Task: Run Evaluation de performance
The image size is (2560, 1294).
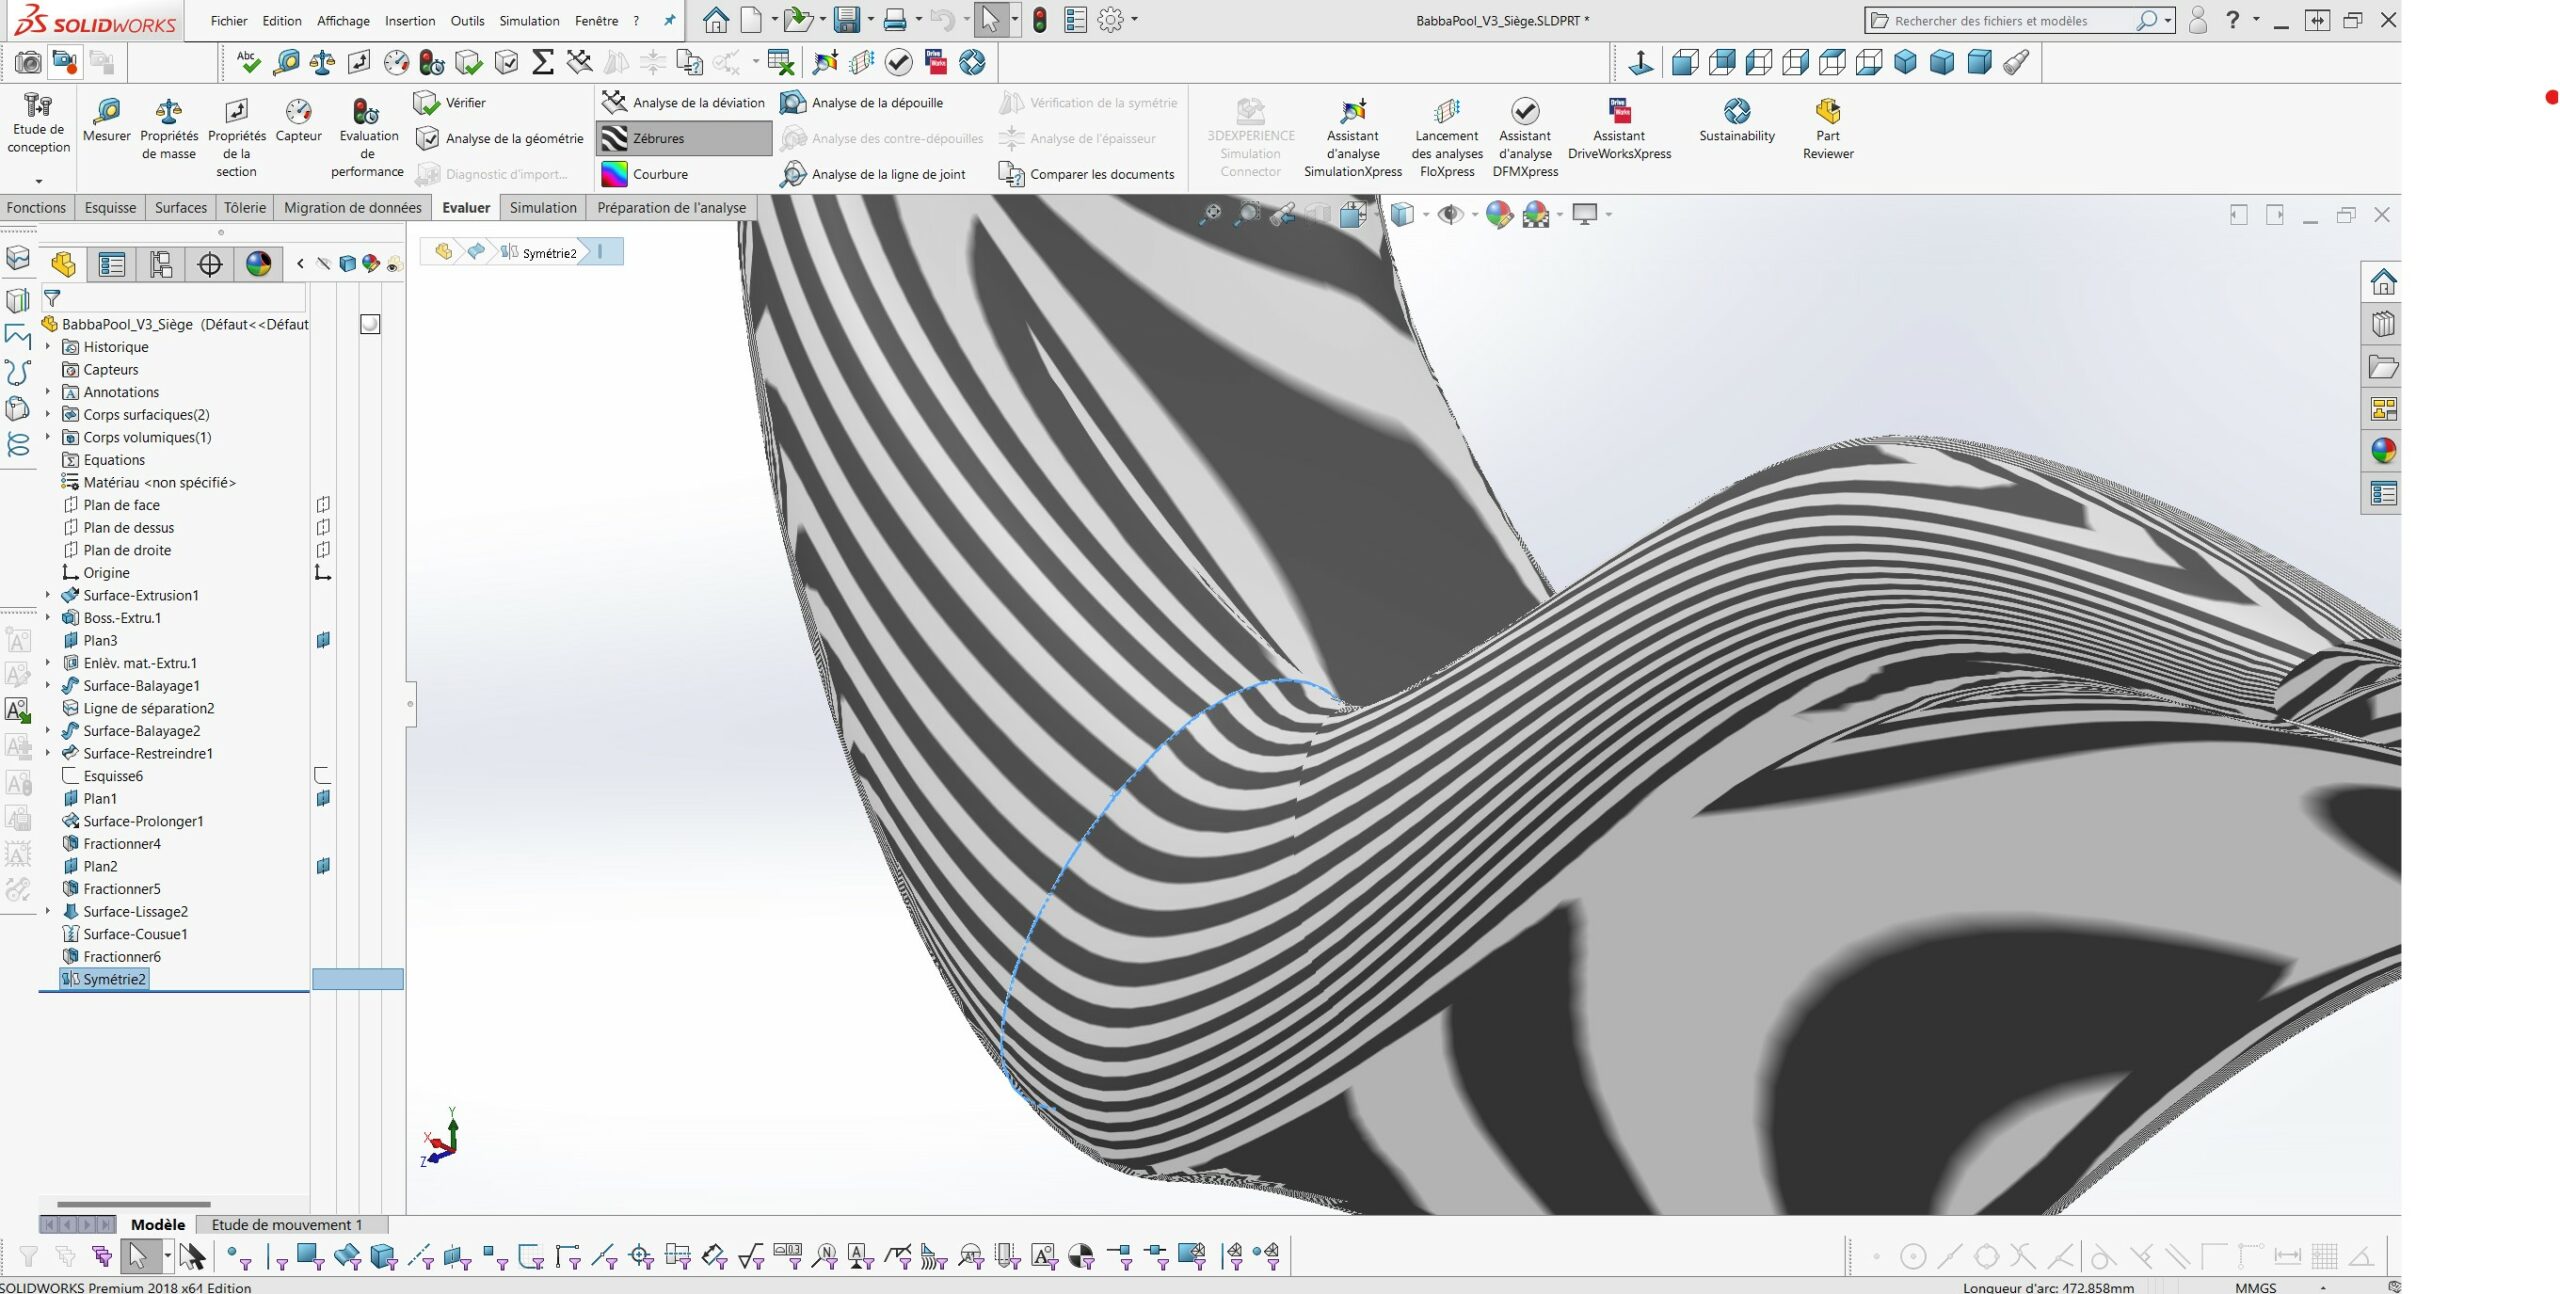Action: [x=367, y=138]
